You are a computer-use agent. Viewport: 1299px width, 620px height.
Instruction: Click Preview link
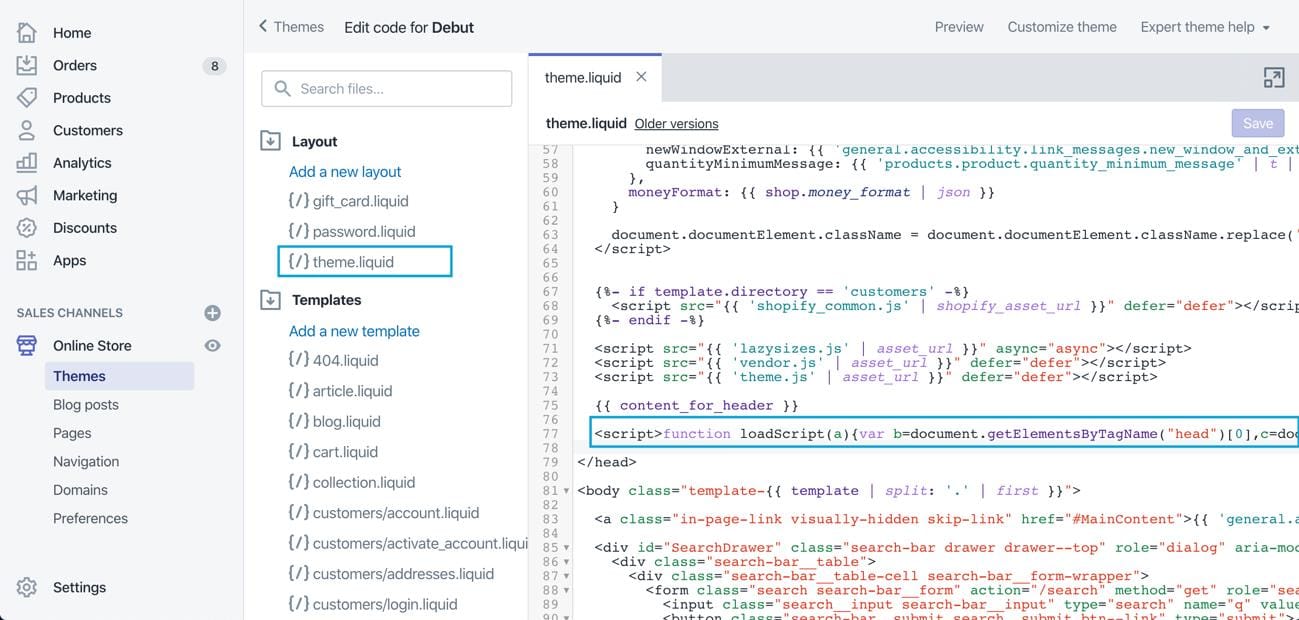tap(959, 27)
